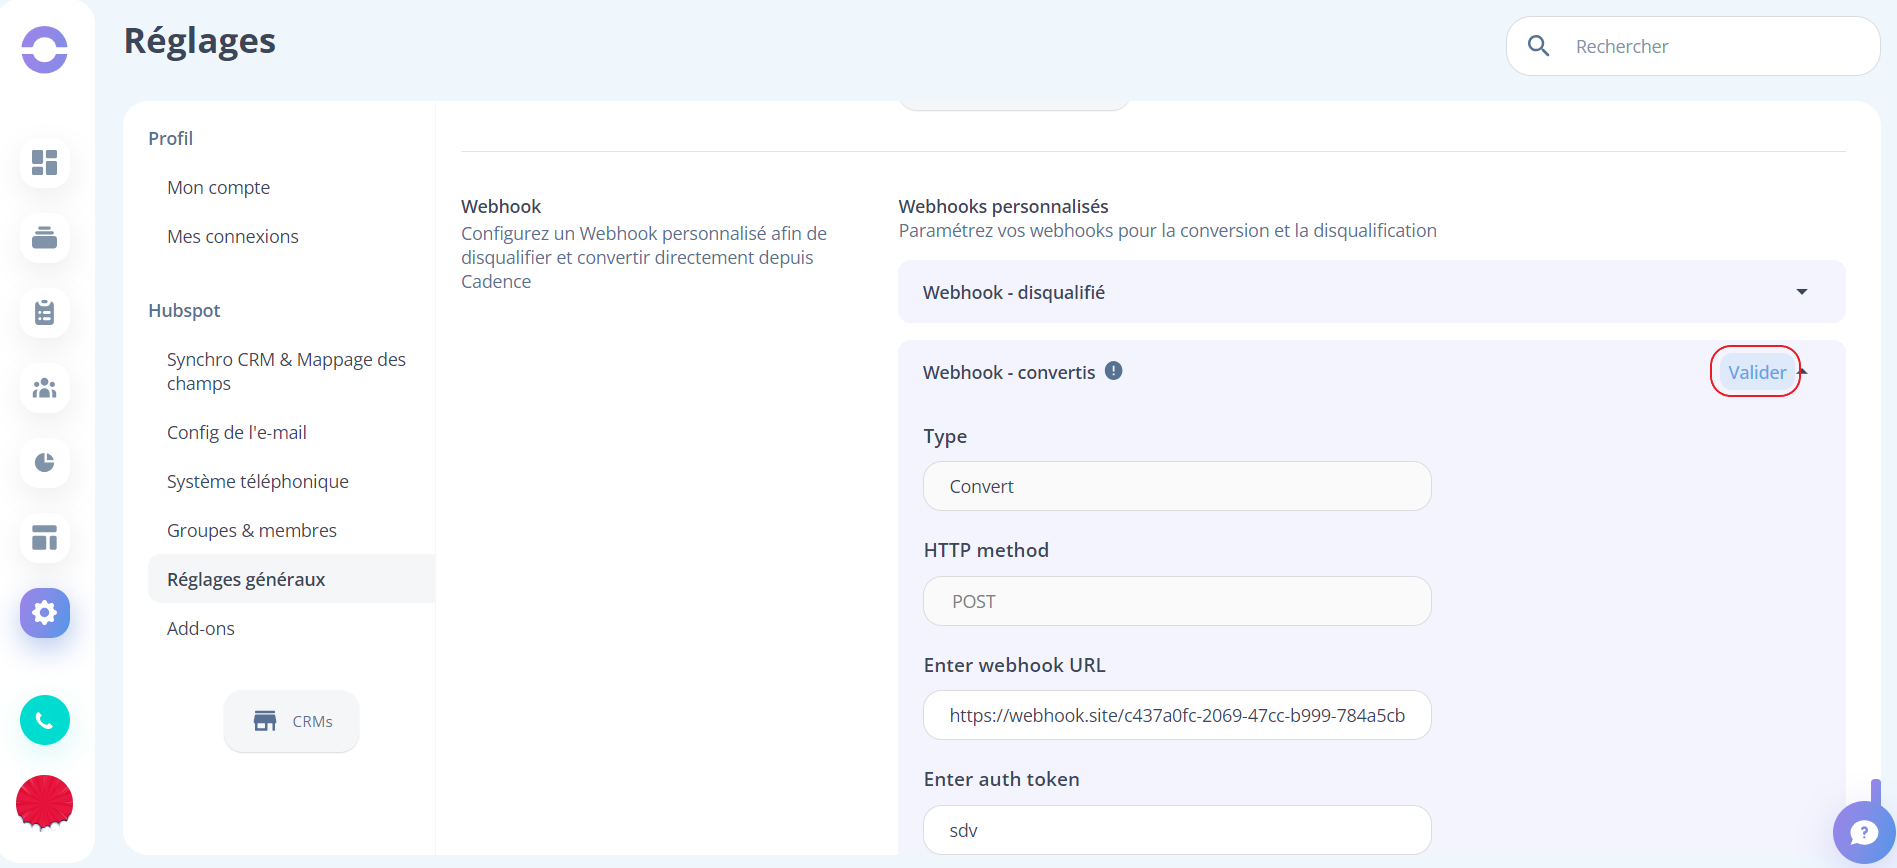
Task: Open Système téléphonique settings
Action: pos(258,481)
